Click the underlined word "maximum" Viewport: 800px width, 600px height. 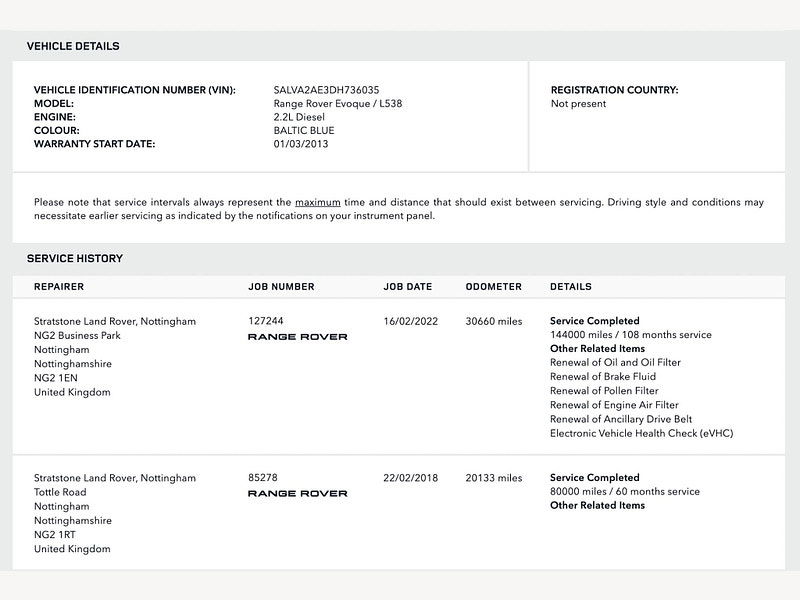317,202
